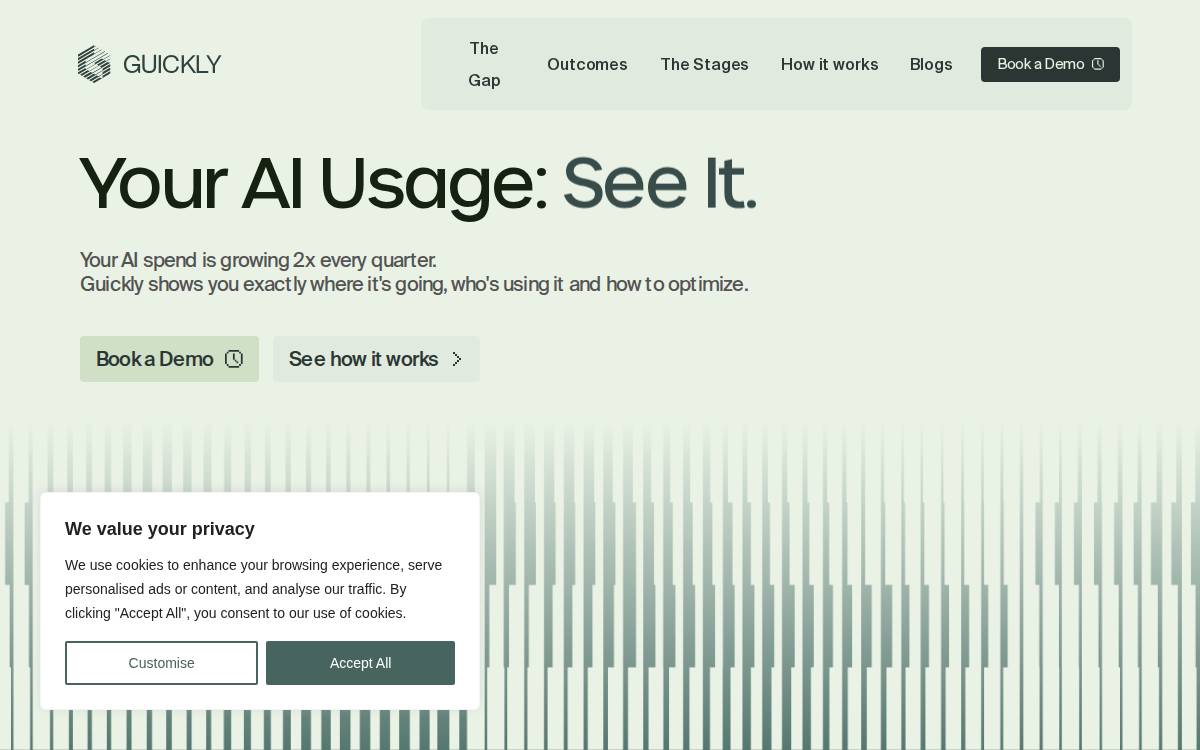Click See how it works button

pyautogui.click(x=376, y=359)
